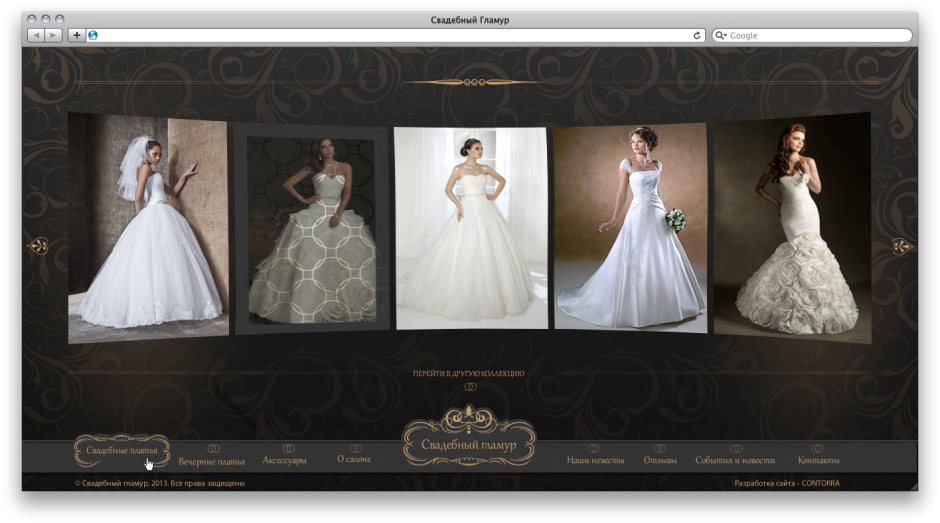The width and height of the screenshot is (940, 523).
Task: Open 'О салоне' menu item
Action: pos(354,459)
